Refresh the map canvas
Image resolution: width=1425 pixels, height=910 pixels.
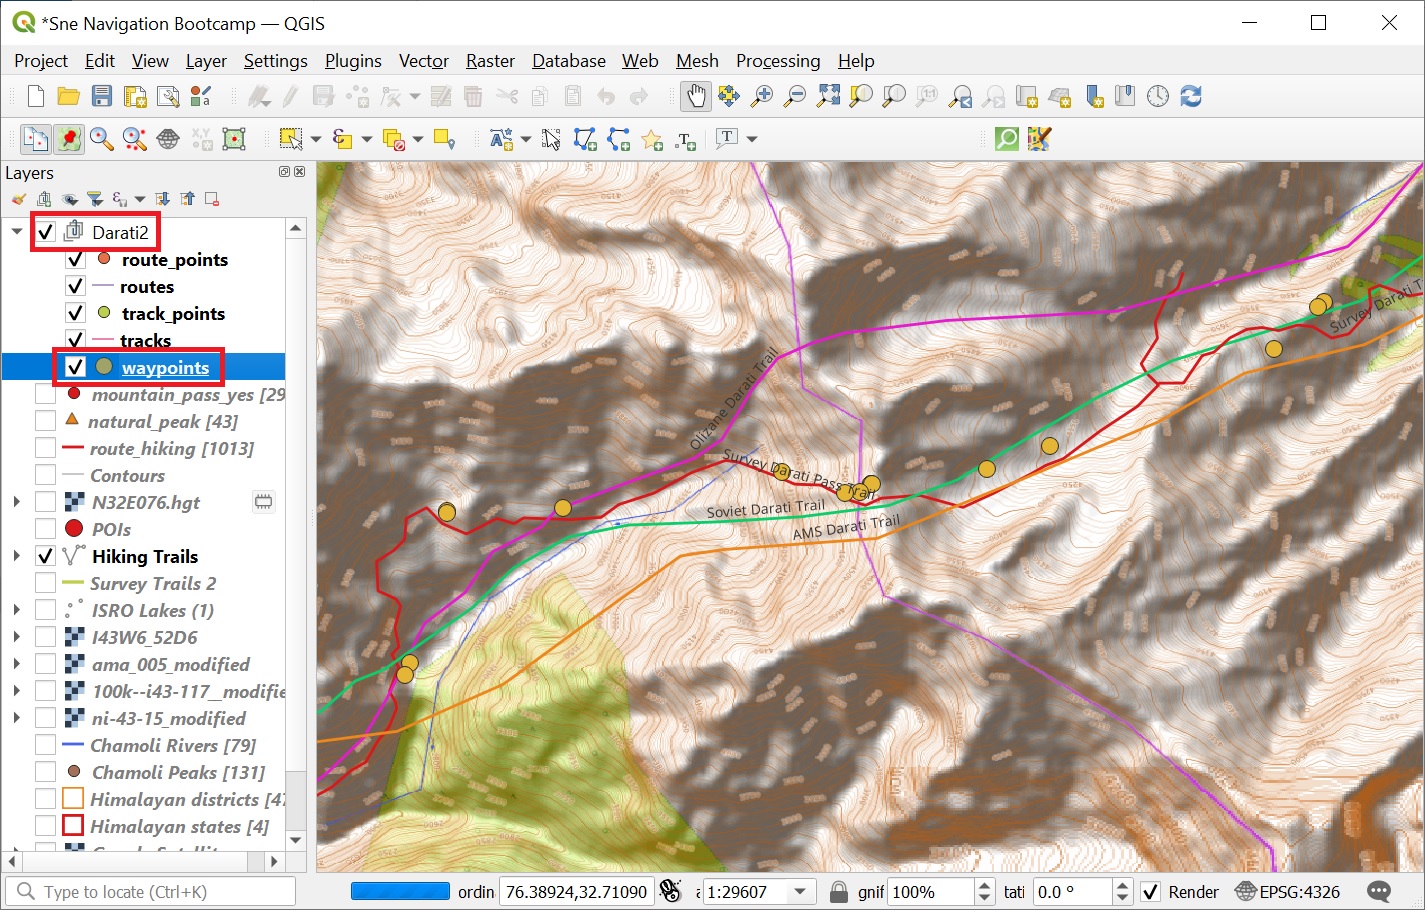1191,96
